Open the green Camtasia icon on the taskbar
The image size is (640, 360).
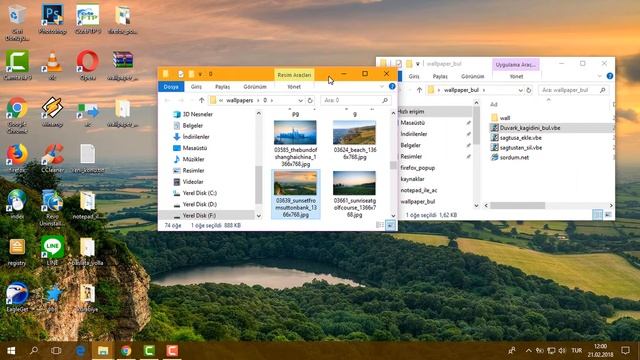[149, 351]
